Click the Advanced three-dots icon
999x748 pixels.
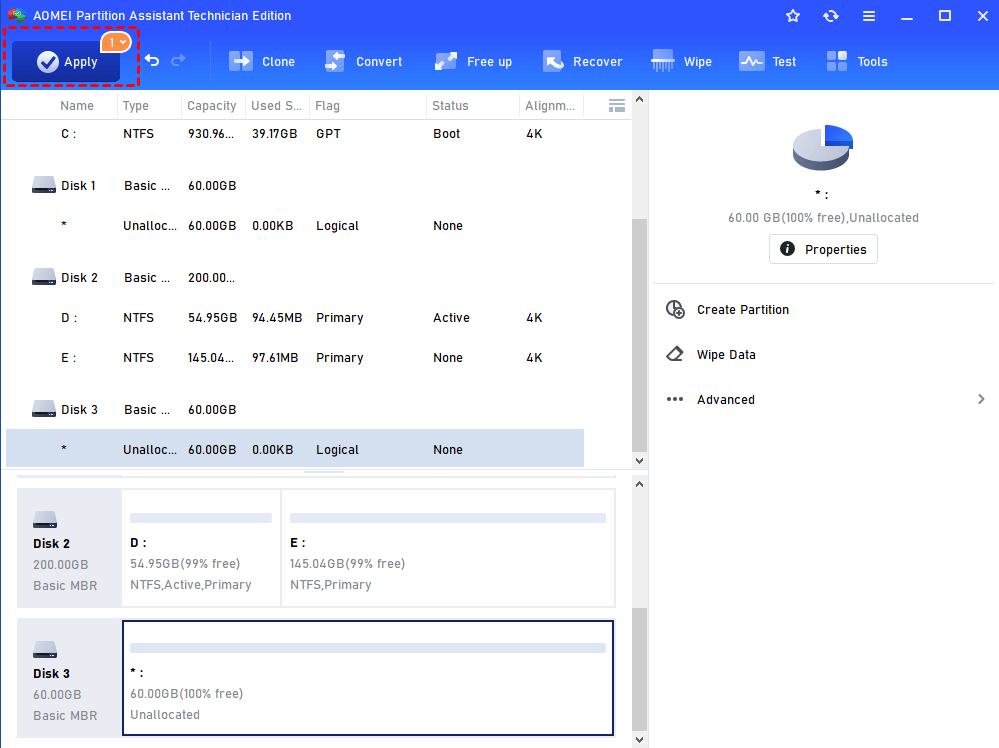675,399
